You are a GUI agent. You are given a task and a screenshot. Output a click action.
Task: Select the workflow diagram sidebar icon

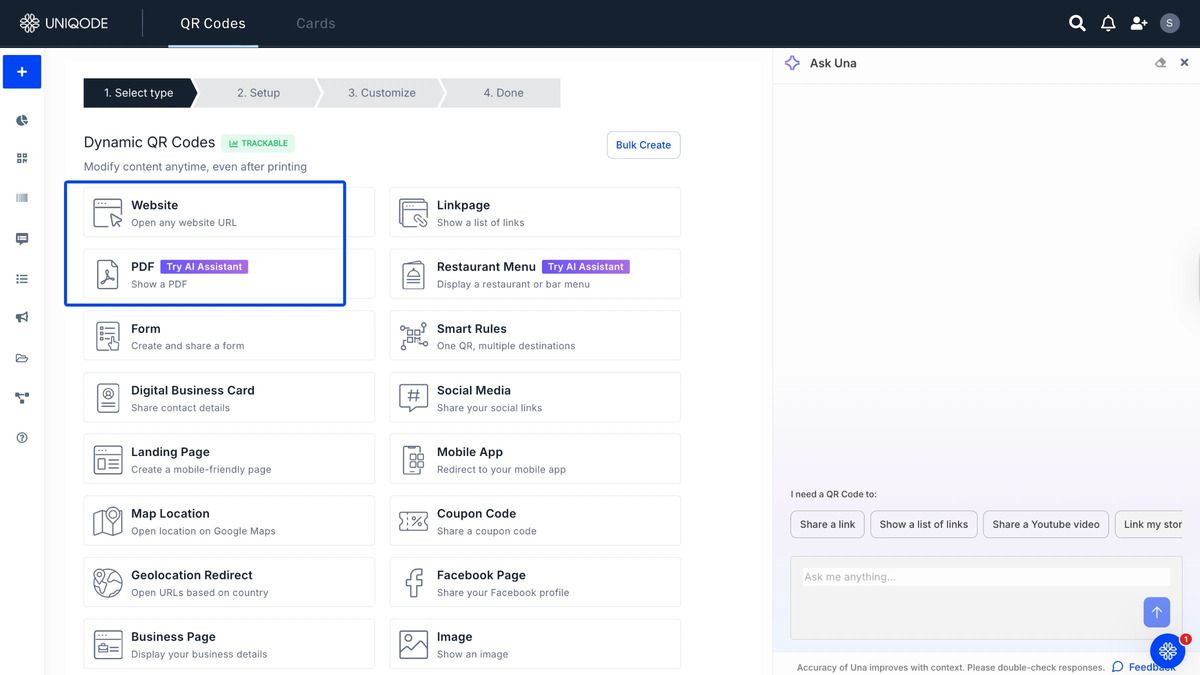22,398
